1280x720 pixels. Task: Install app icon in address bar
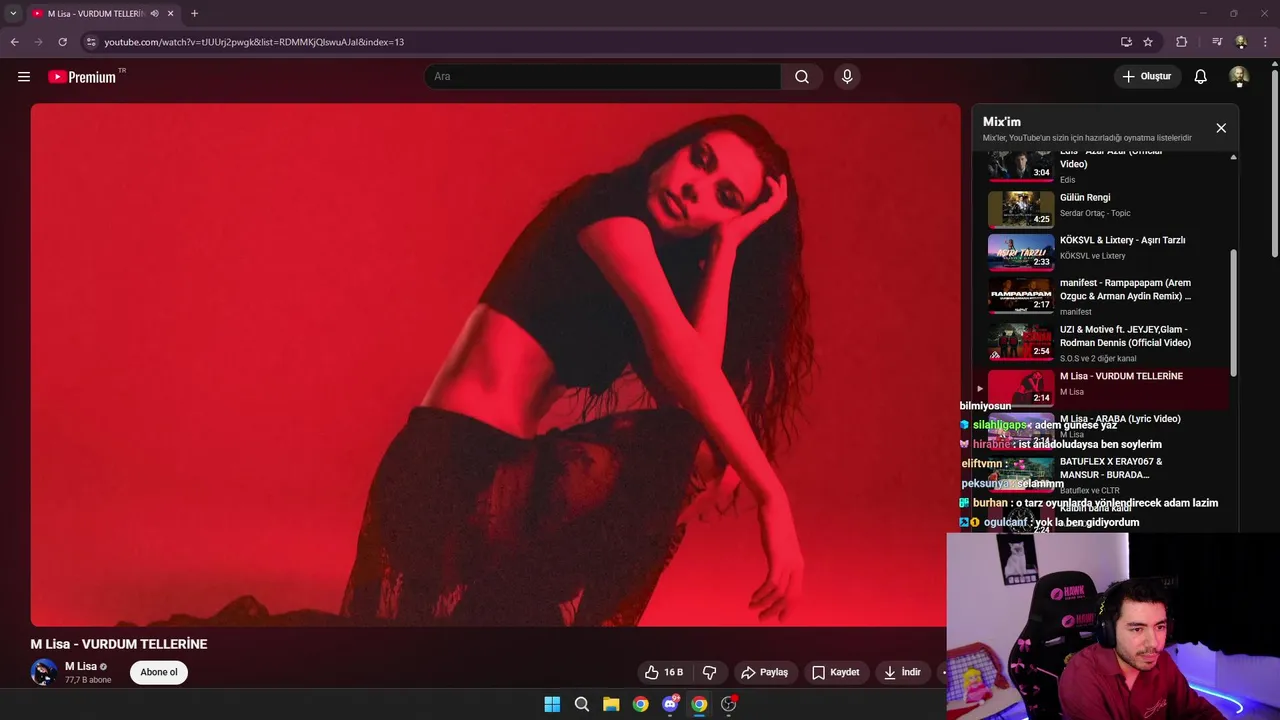pyautogui.click(x=1126, y=42)
